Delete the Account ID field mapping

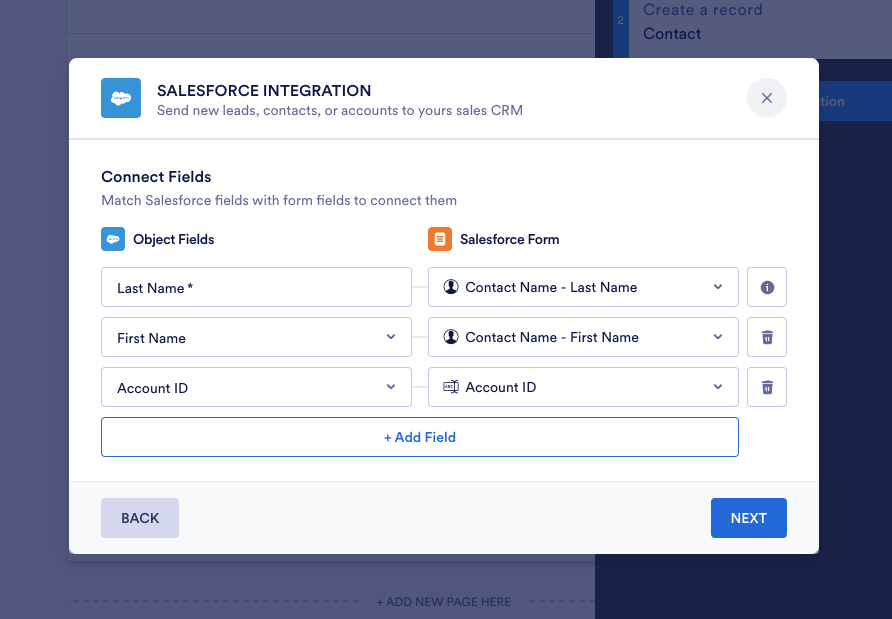pos(767,387)
